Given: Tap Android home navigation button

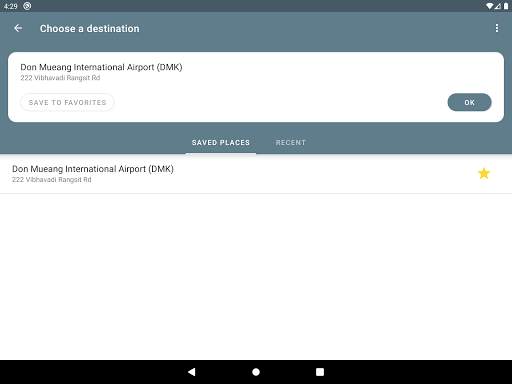Looking at the screenshot, I should pyautogui.click(x=256, y=372).
